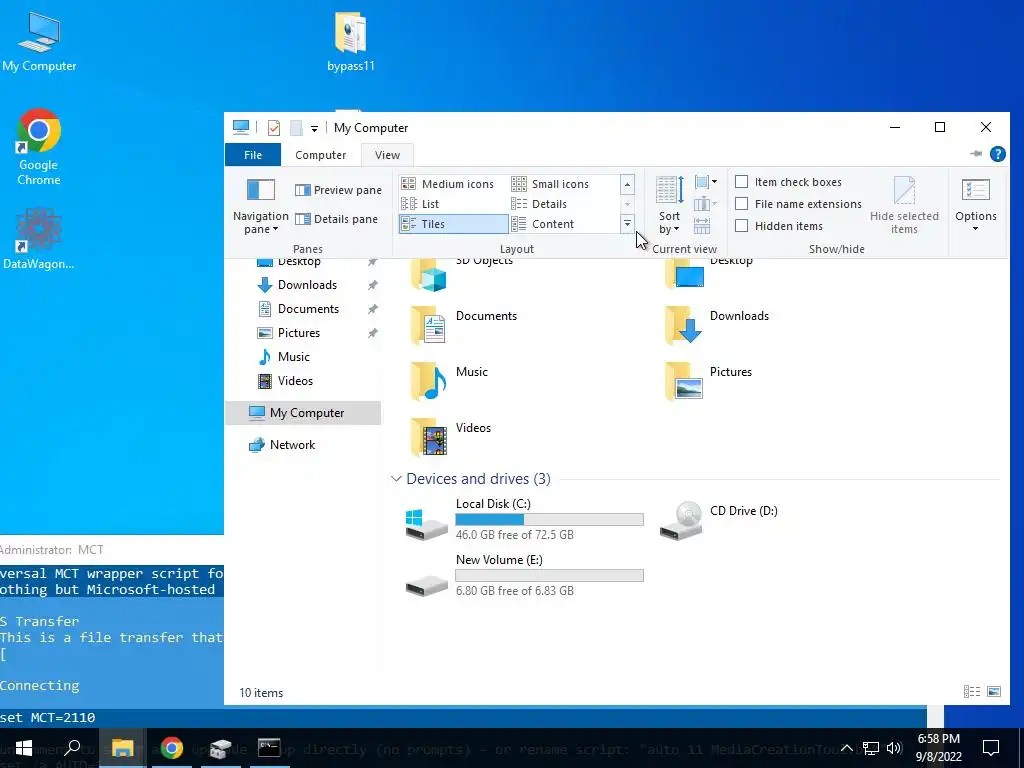The width and height of the screenshot is (1024, 768).
Task: Switch to the View ribbon tab
Action: click(387, 155)
